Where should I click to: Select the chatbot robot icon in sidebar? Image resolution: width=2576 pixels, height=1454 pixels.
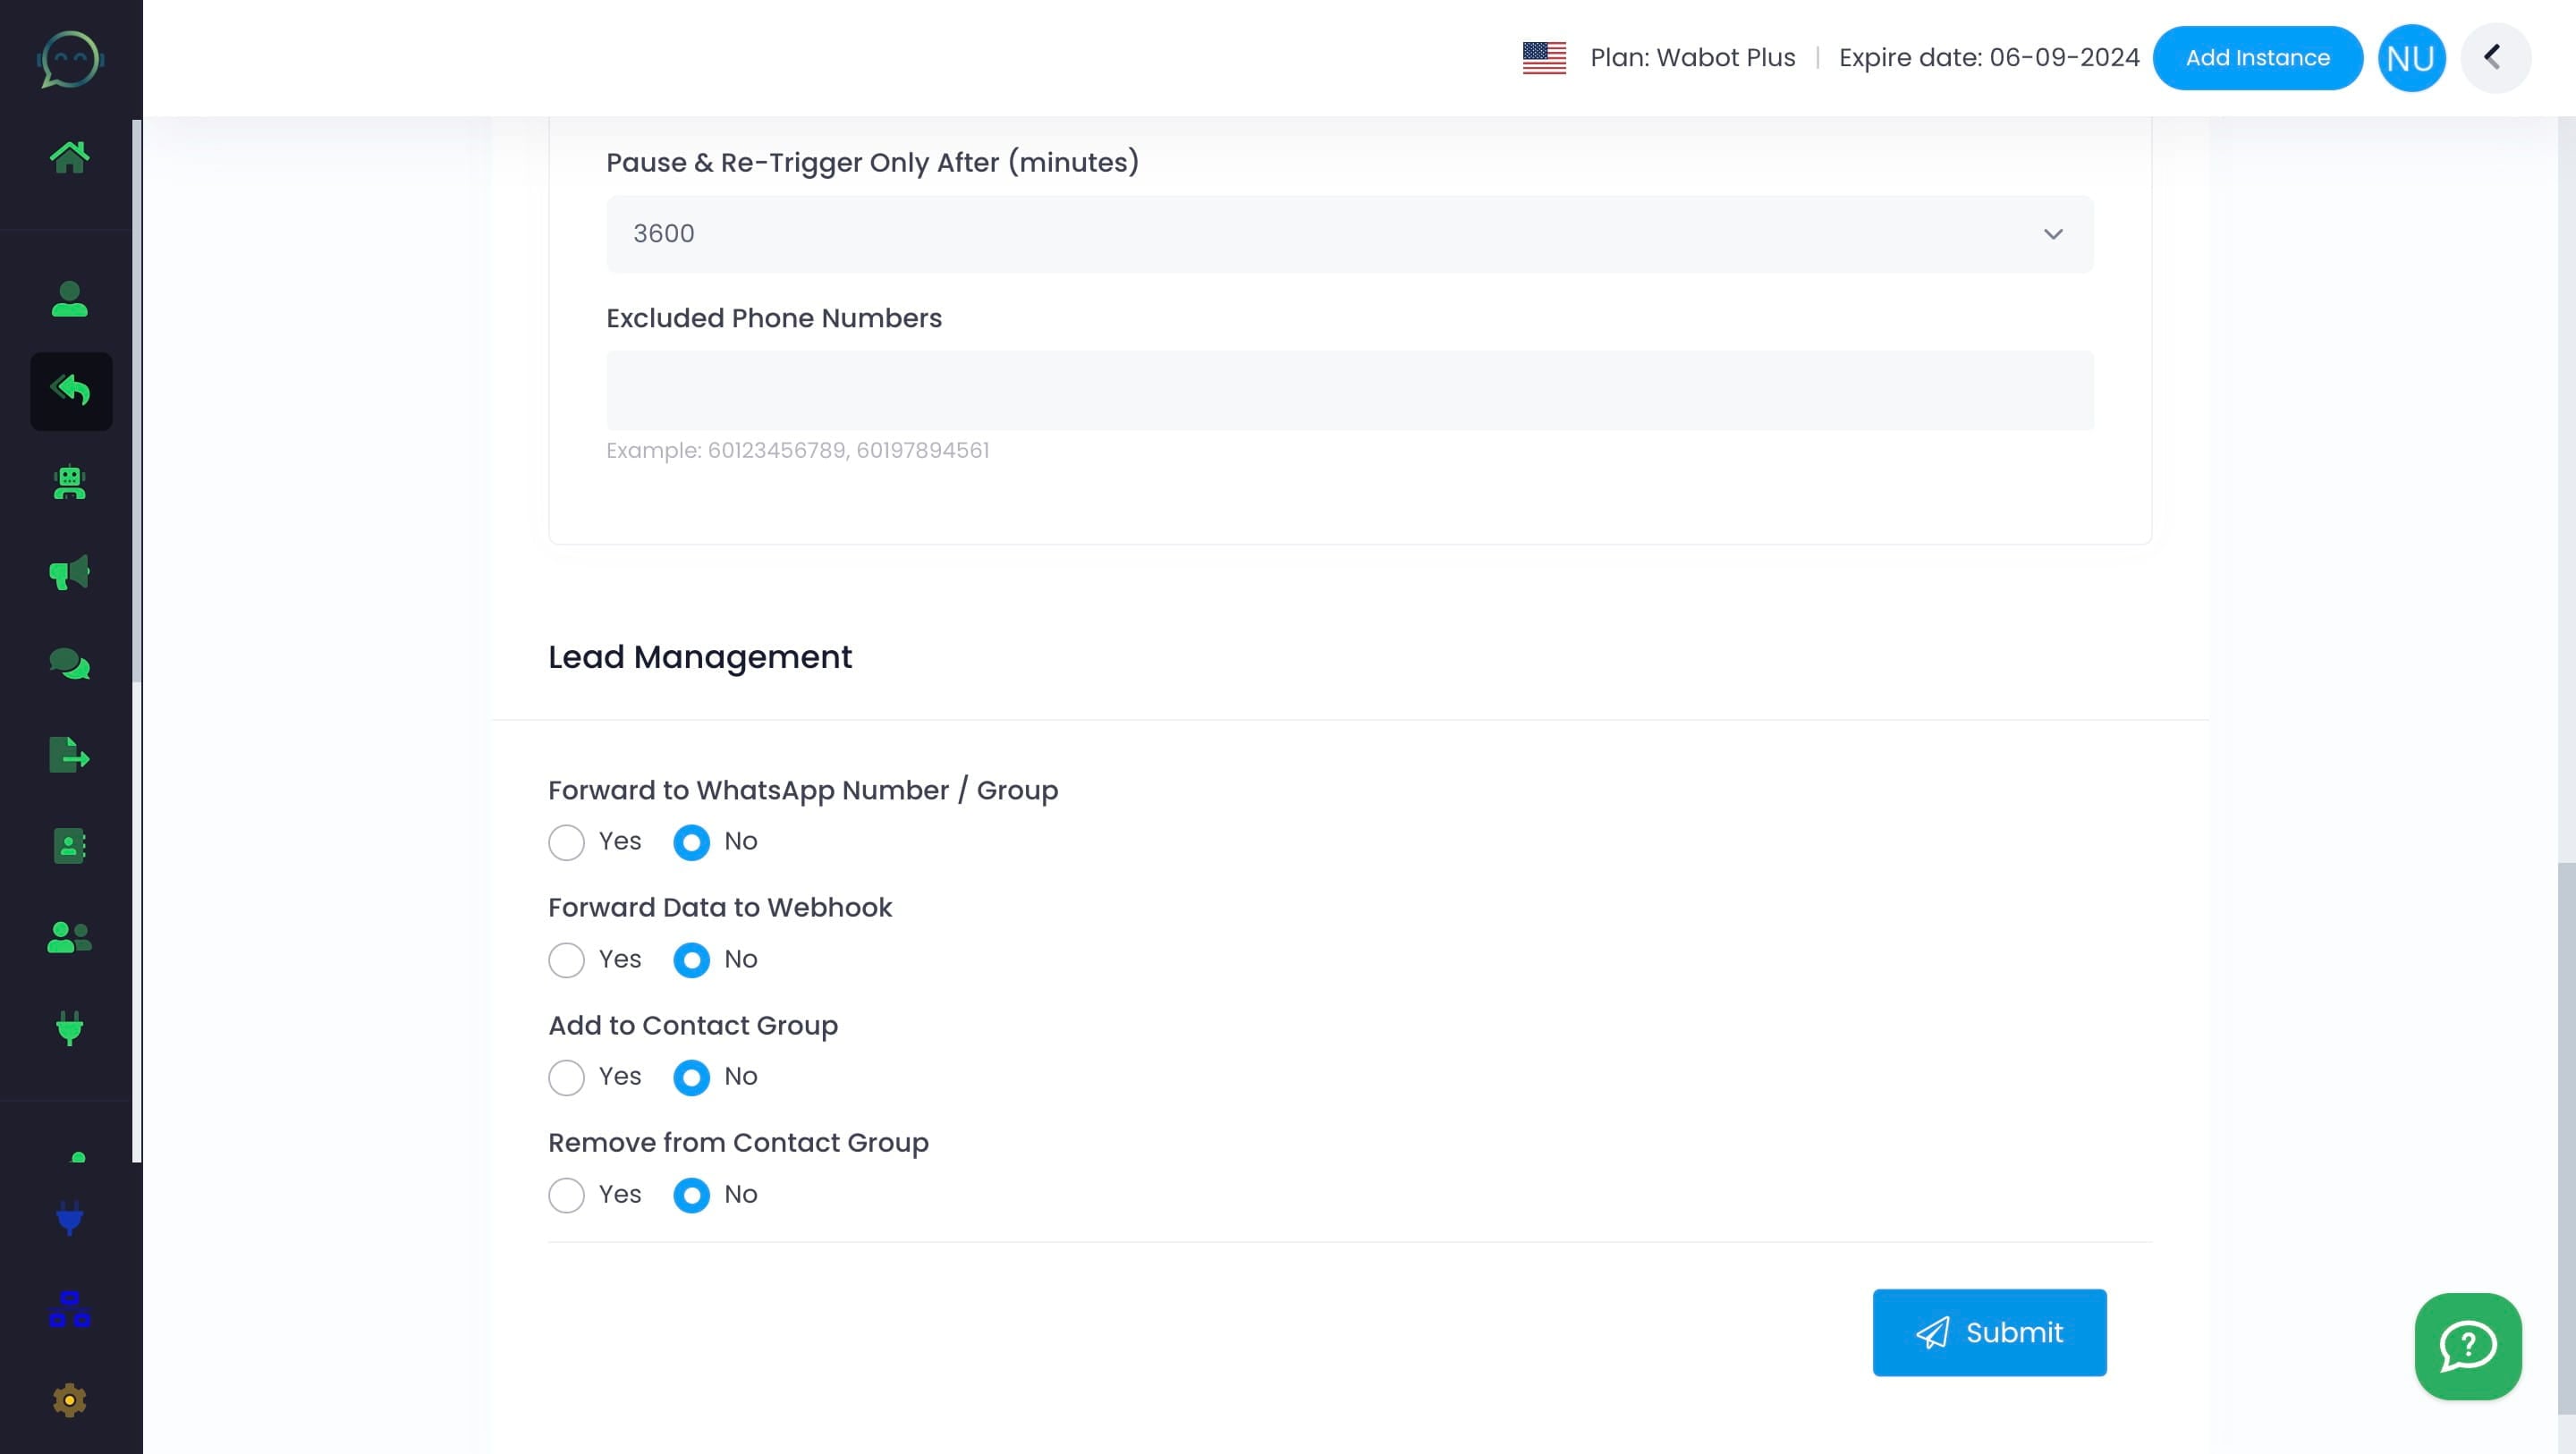pos(68,484)
